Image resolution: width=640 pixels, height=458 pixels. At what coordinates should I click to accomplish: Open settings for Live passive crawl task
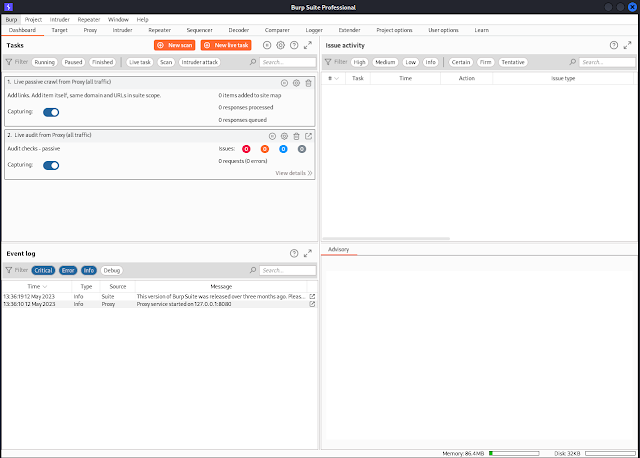click(296, 83)
